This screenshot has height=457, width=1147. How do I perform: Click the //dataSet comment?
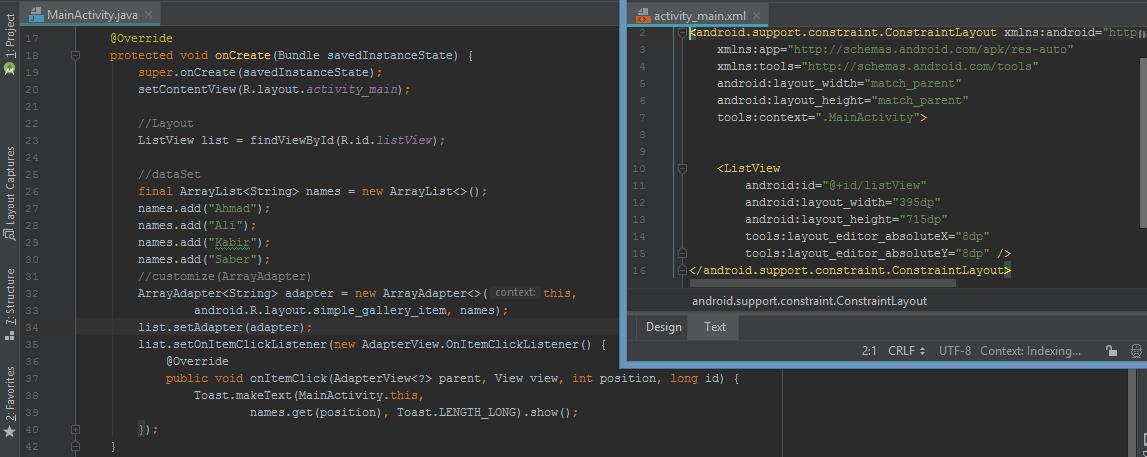[x=169, y=175]
